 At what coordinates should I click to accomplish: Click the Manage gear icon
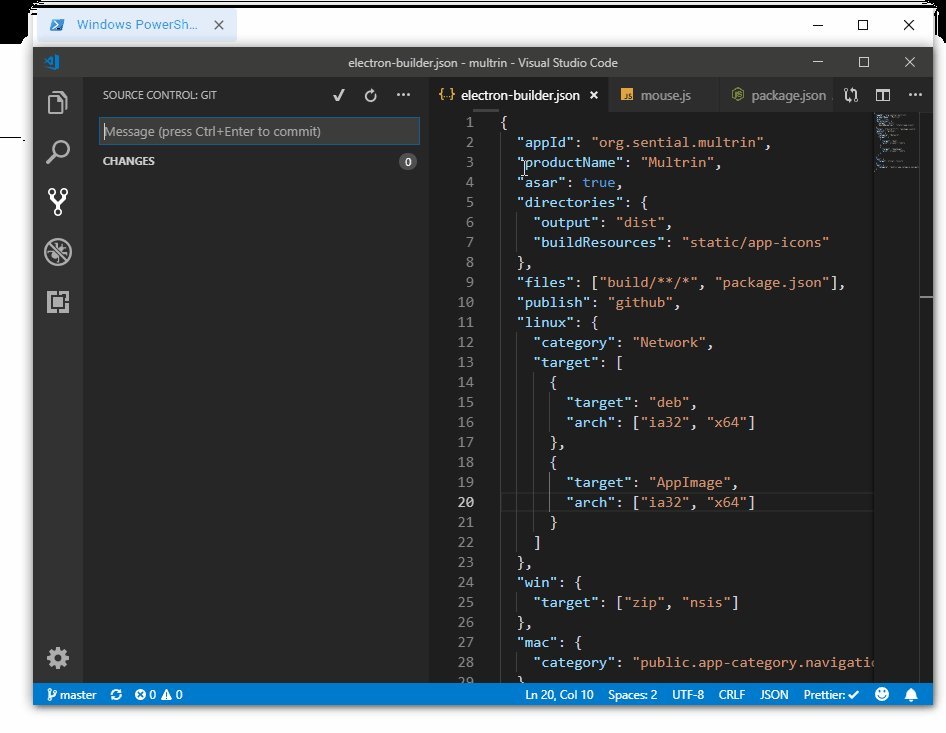point(58,657)
